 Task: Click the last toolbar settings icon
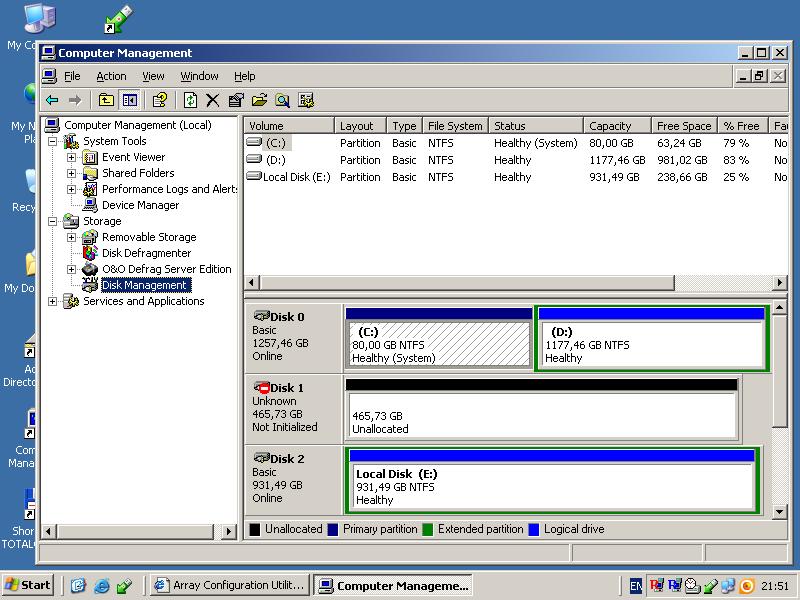[x=306, y=100]
